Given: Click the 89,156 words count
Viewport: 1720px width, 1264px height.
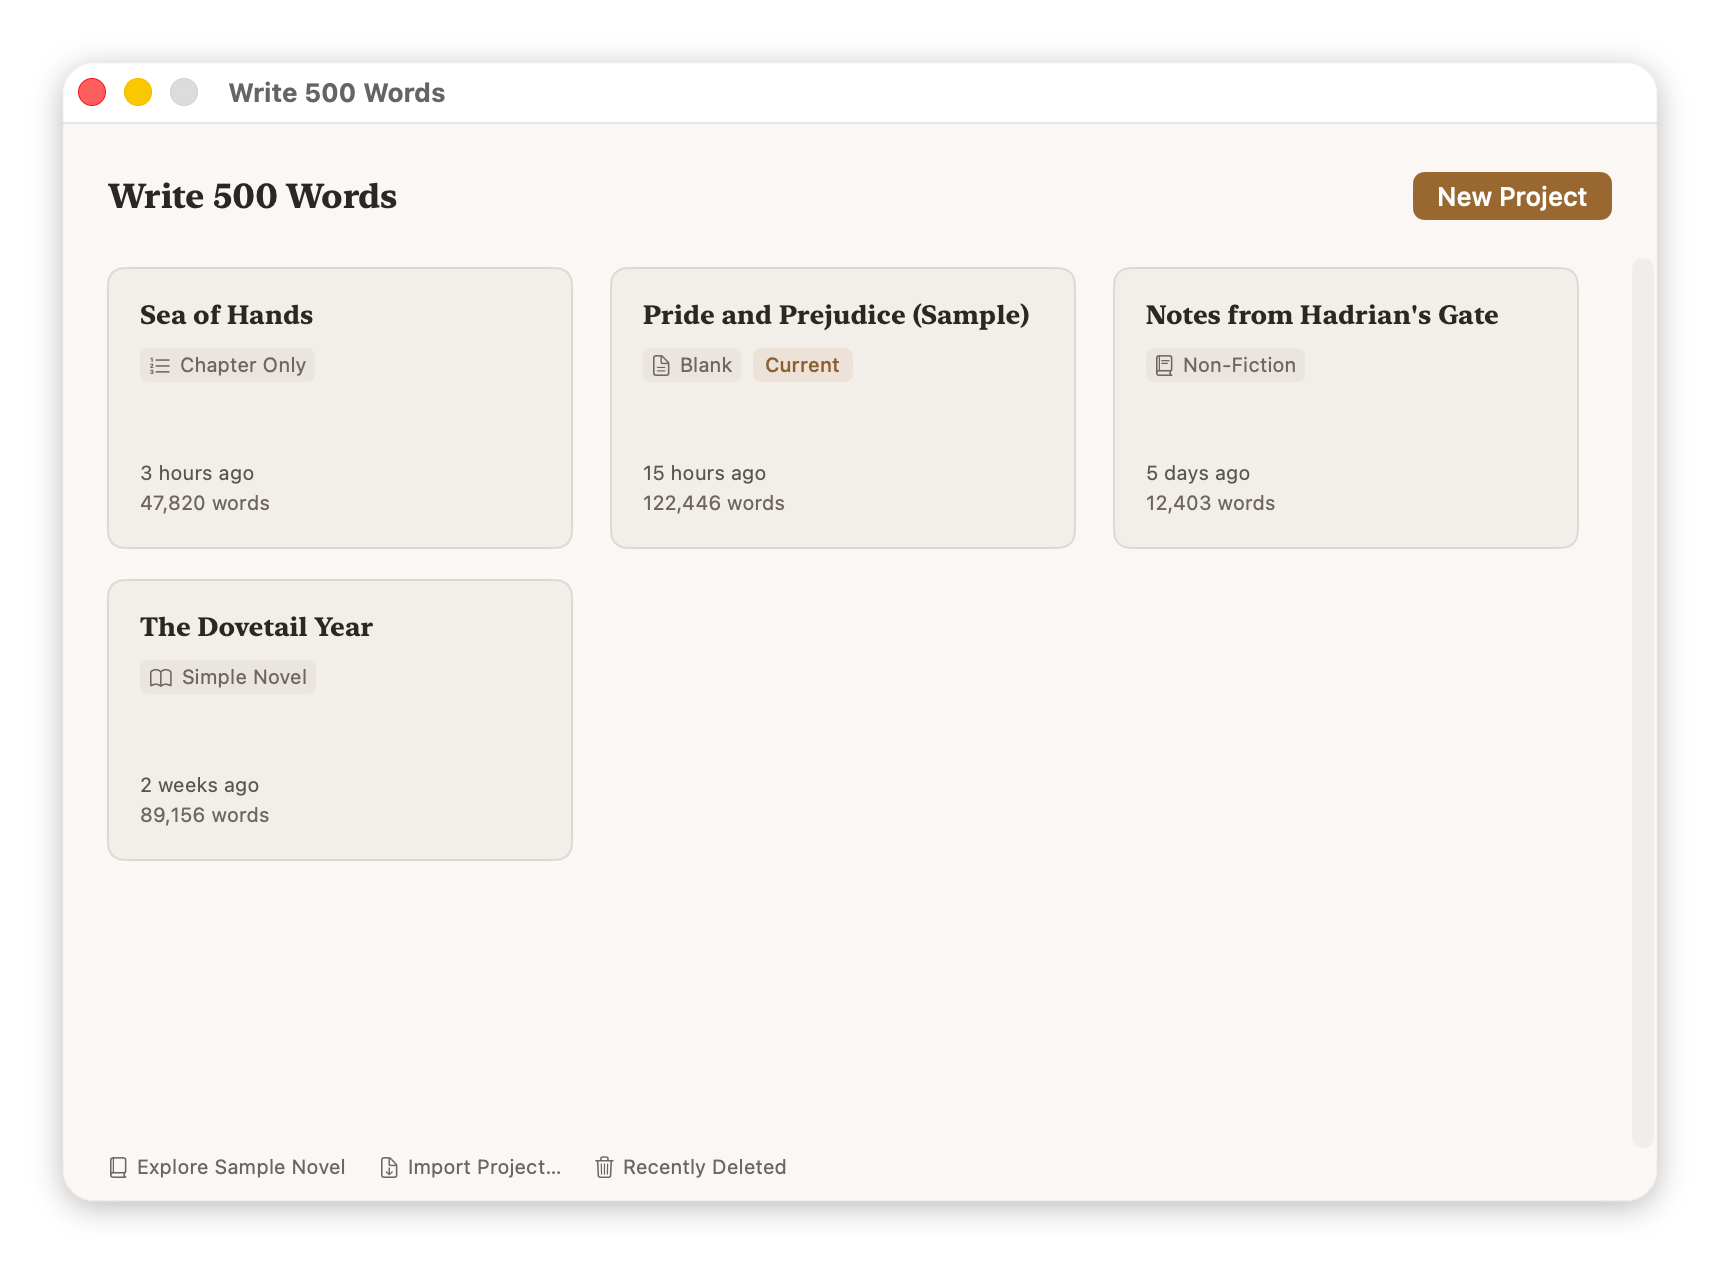Looking at the screenshot, I should point(205,815).
